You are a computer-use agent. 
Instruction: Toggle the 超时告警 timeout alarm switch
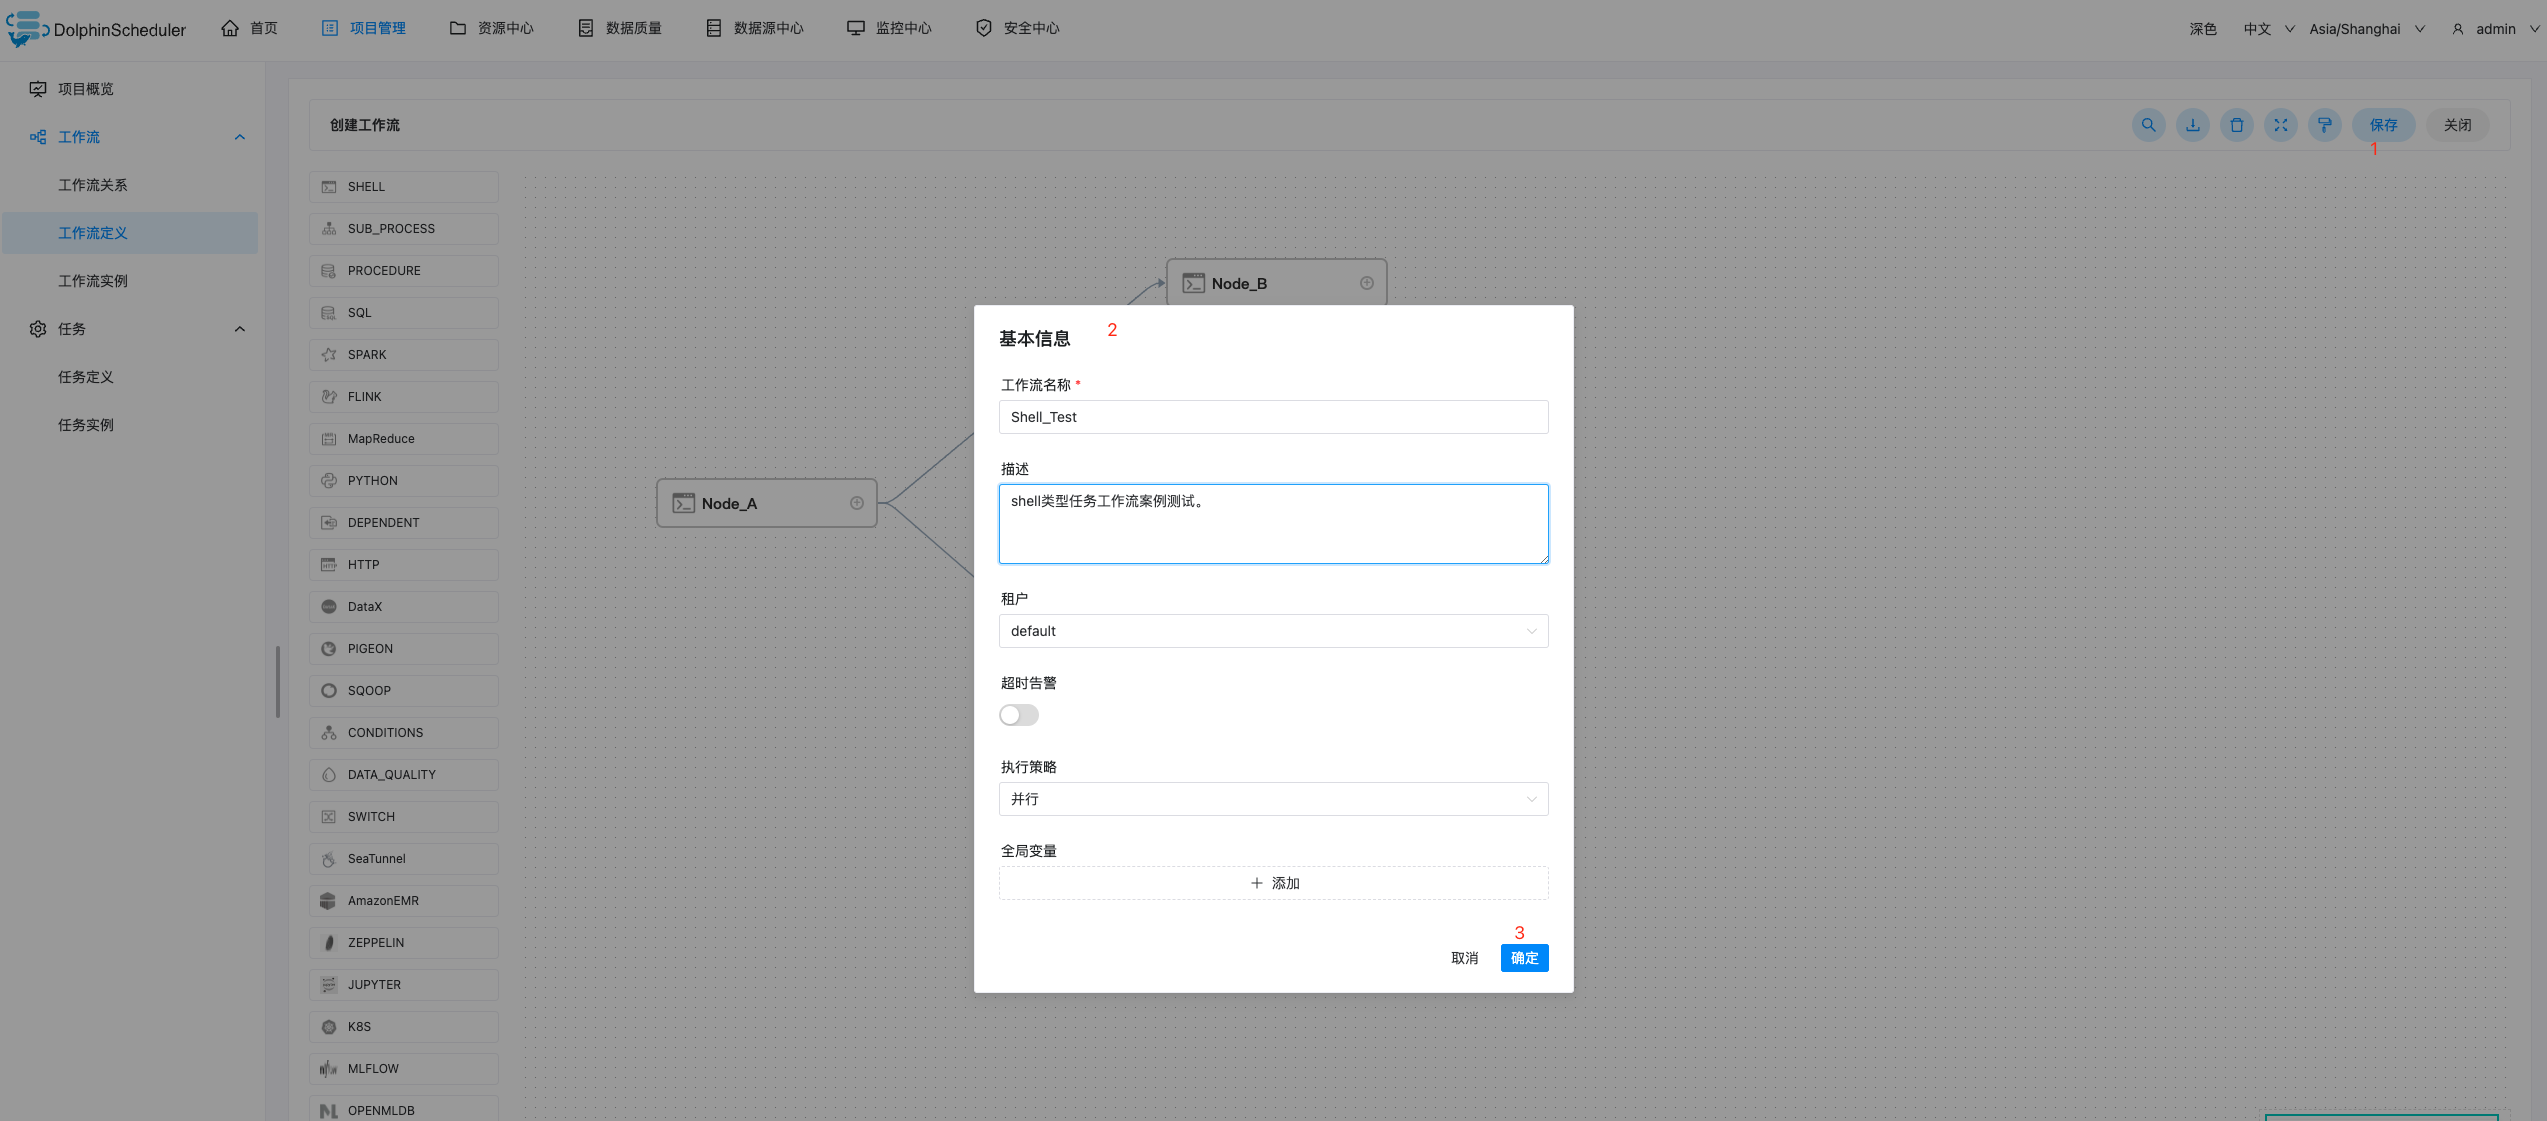point(1018,715)
